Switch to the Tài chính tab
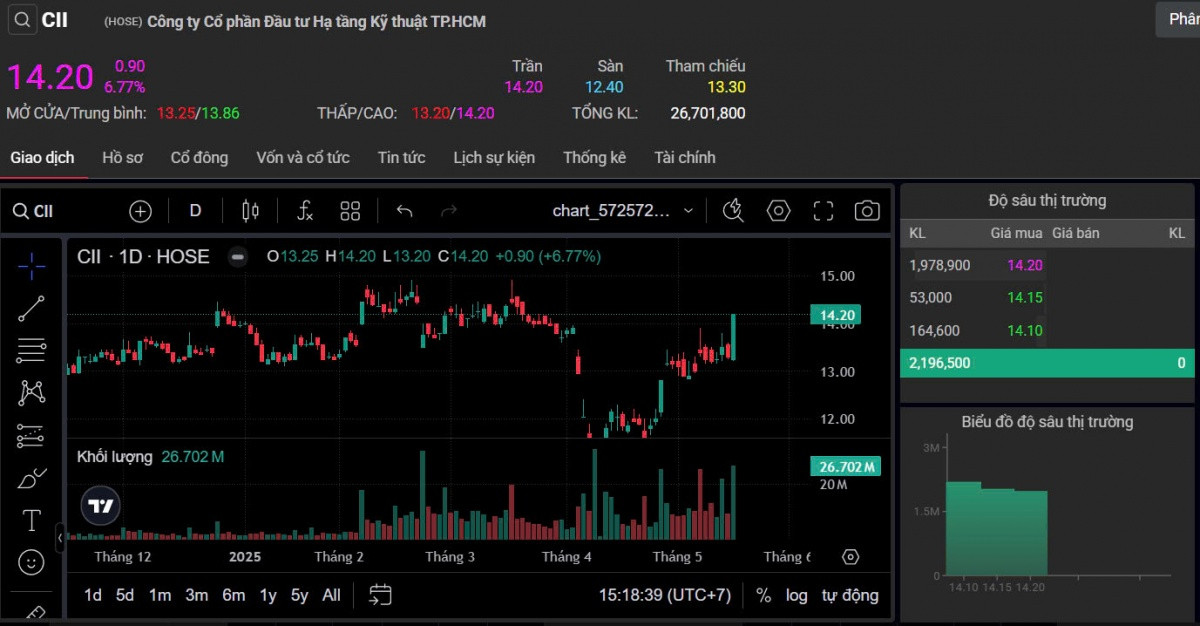 tap(685, 157)
